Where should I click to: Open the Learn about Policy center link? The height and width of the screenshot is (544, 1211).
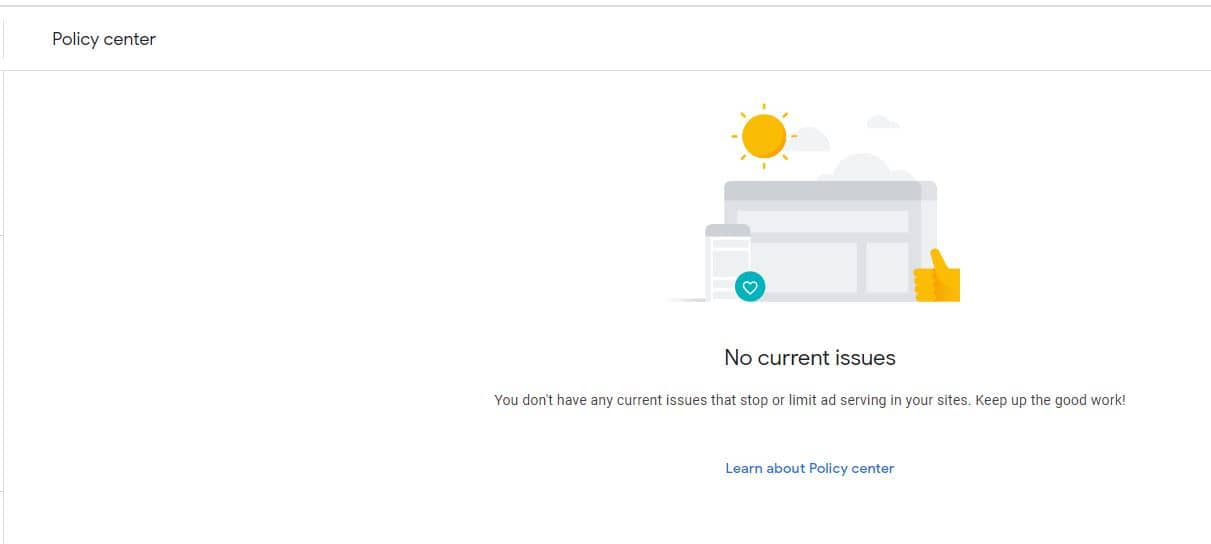[809, 468]
